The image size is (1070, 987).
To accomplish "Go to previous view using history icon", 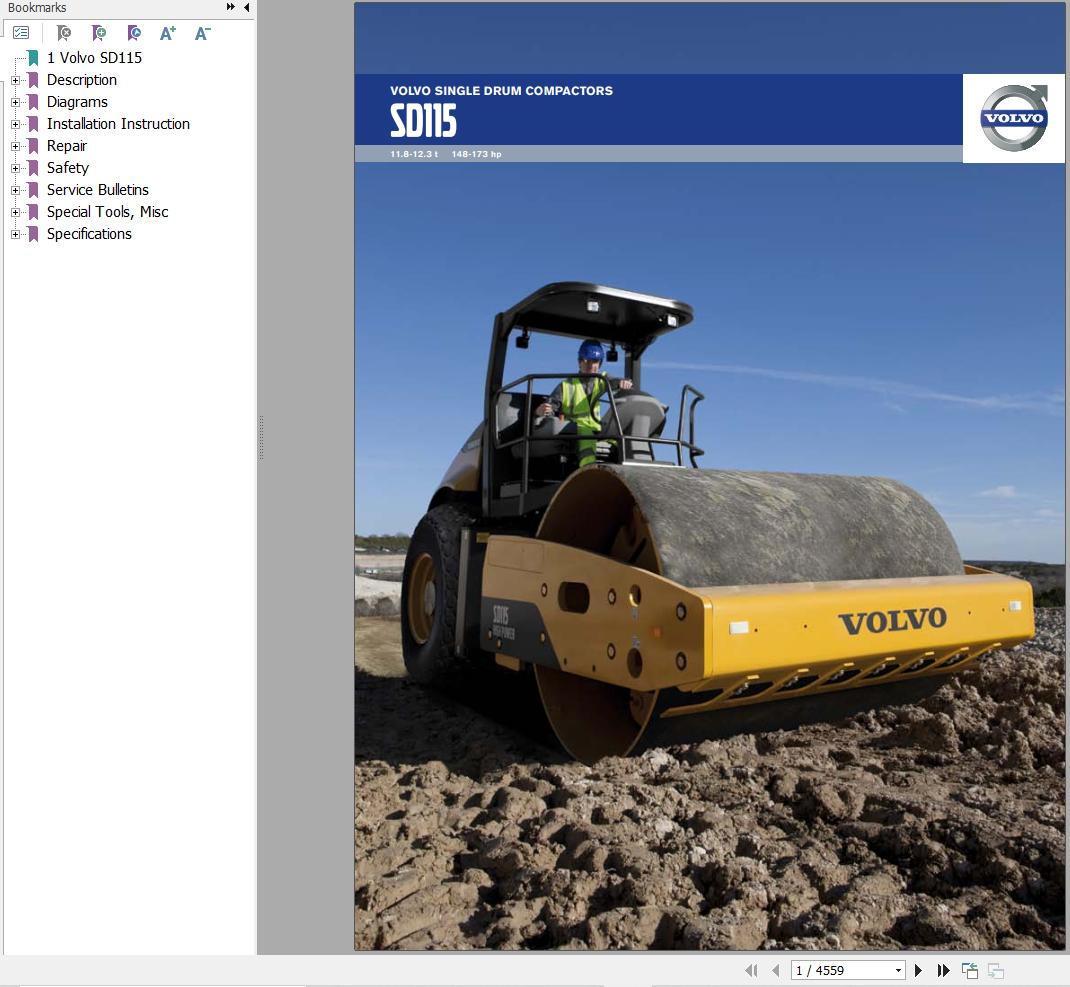I will pos(969,970).
